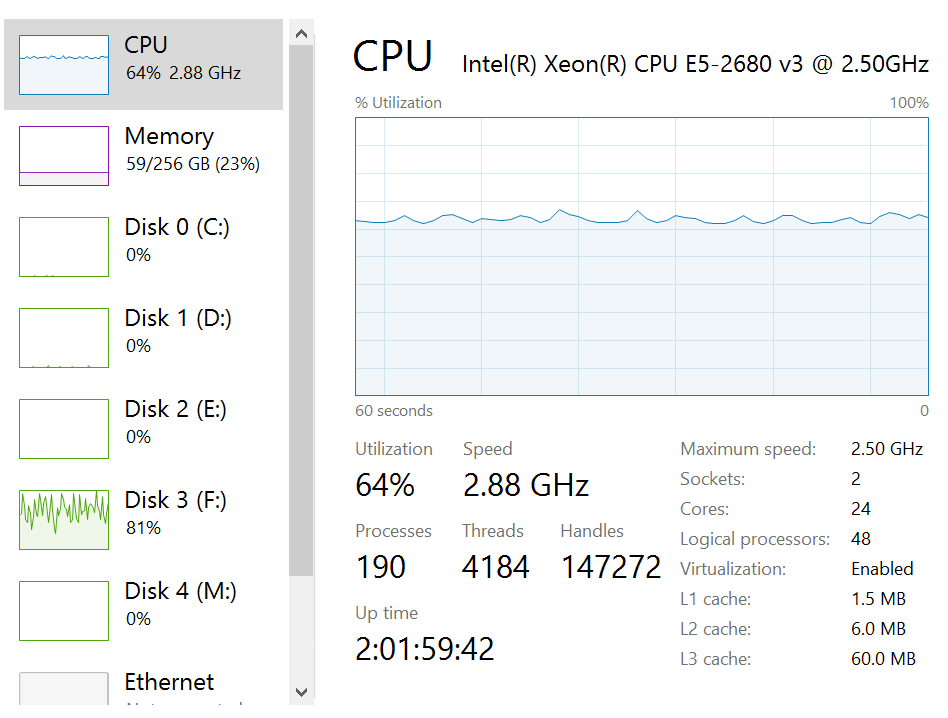
Task: Open the Ethernet graph thumbnail
Action: coord(64,688)
